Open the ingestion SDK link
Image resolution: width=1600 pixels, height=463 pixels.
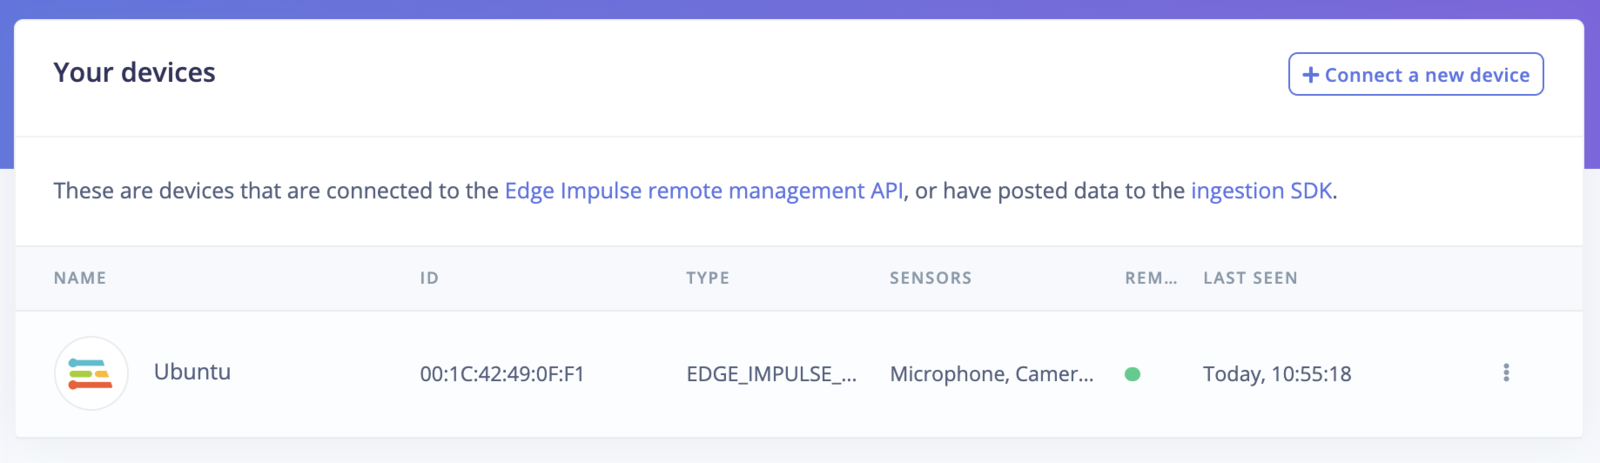coord(1262,190)
